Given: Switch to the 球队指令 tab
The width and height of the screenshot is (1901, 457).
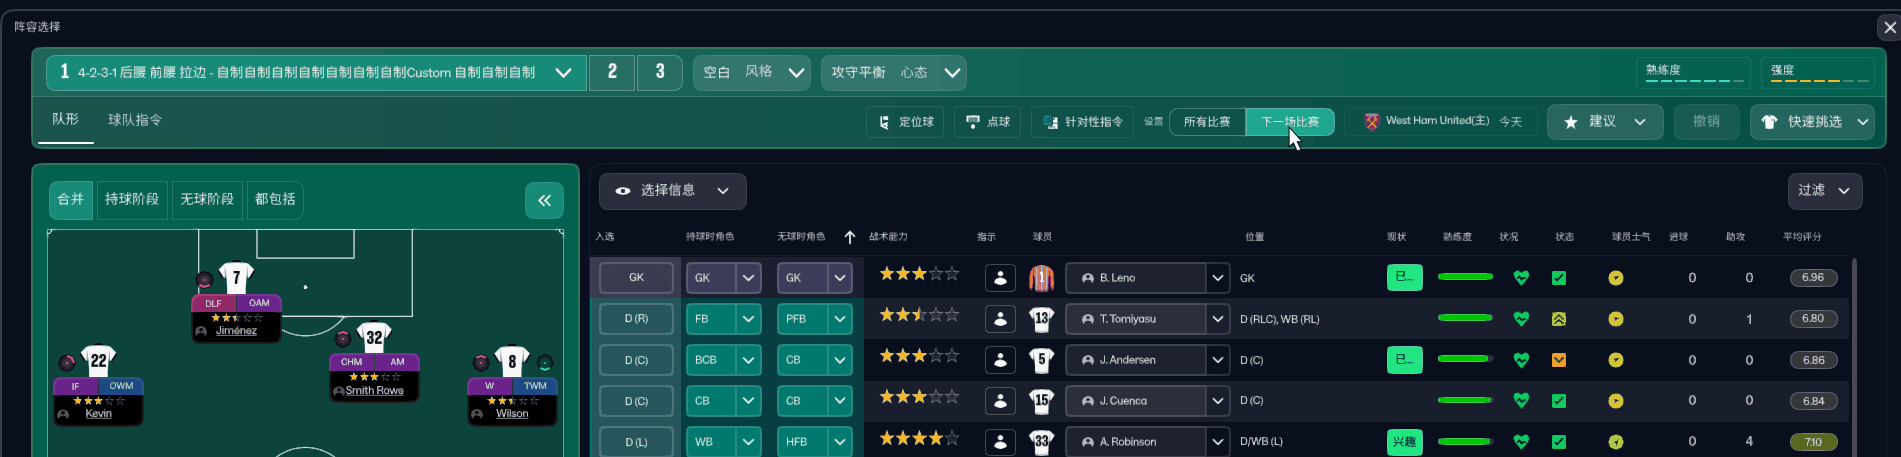Looking at the screenshot, I should 135,120.
